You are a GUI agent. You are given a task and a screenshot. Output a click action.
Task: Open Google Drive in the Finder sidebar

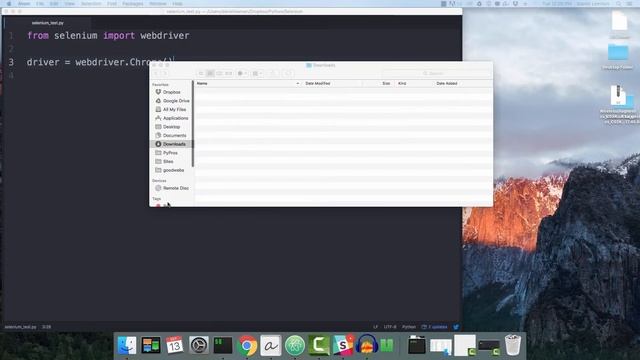(171, 101)
